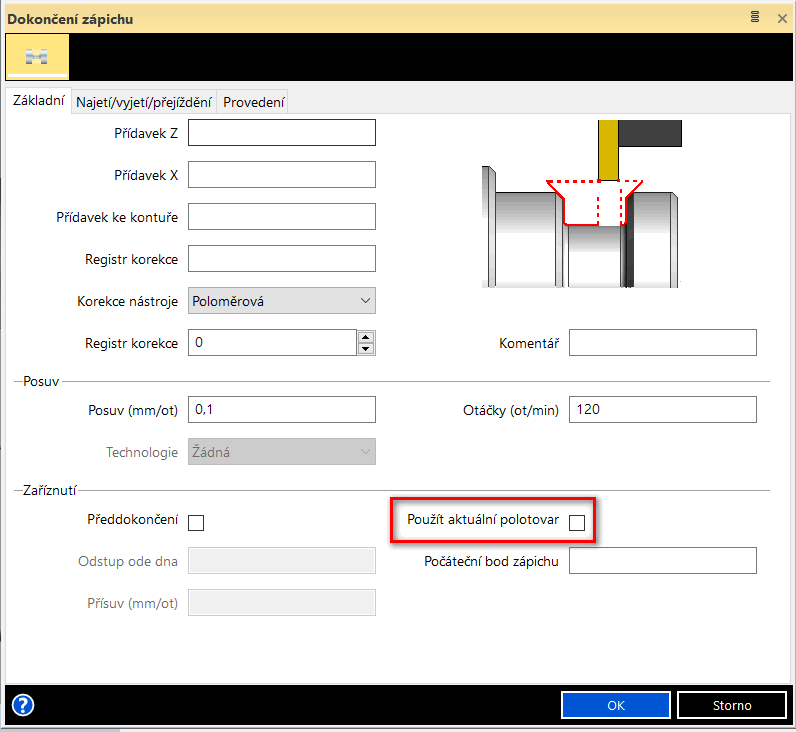
Task: Select the Základní tab
Action: [x=37, y=101]
